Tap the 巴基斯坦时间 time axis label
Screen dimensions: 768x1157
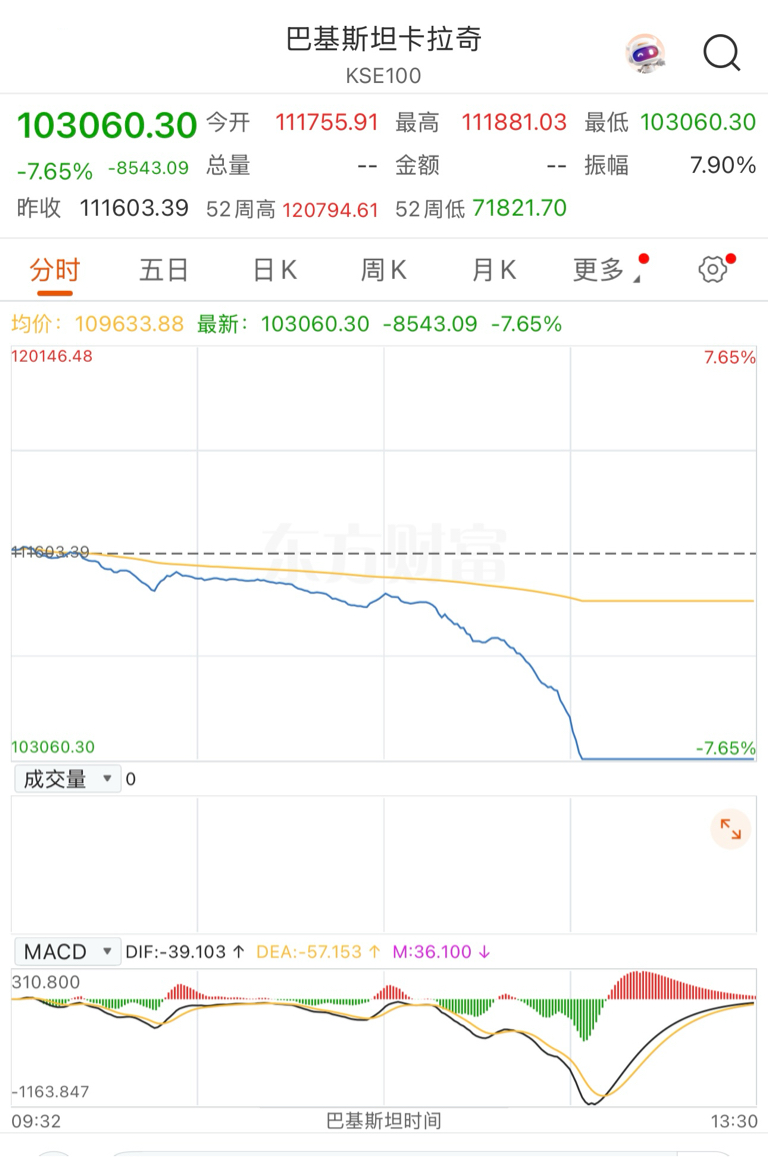point(384,1121)
